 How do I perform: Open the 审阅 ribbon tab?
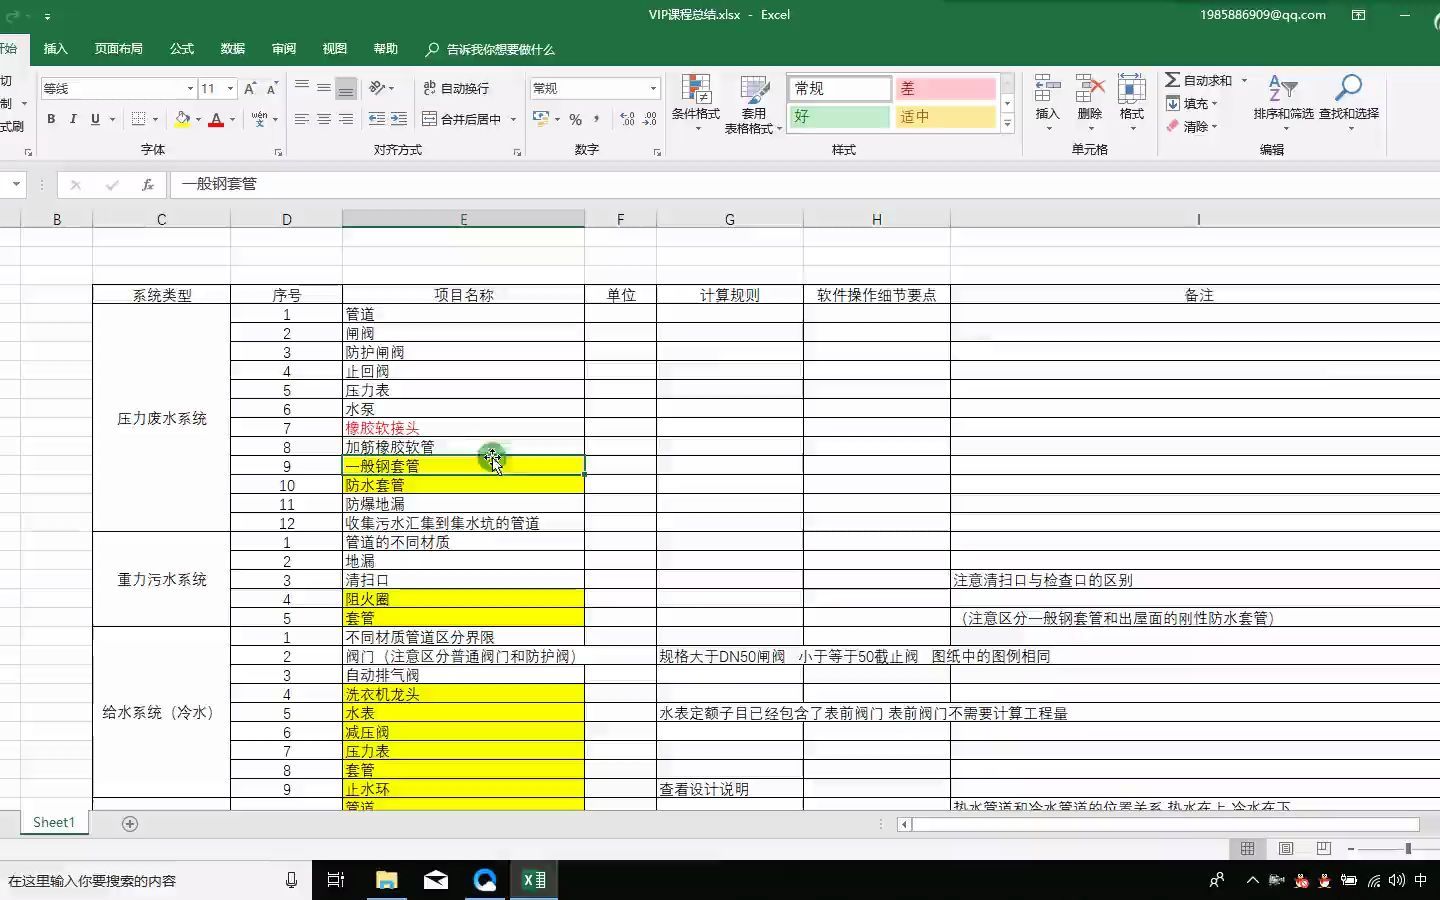click(x=284, y=49)
